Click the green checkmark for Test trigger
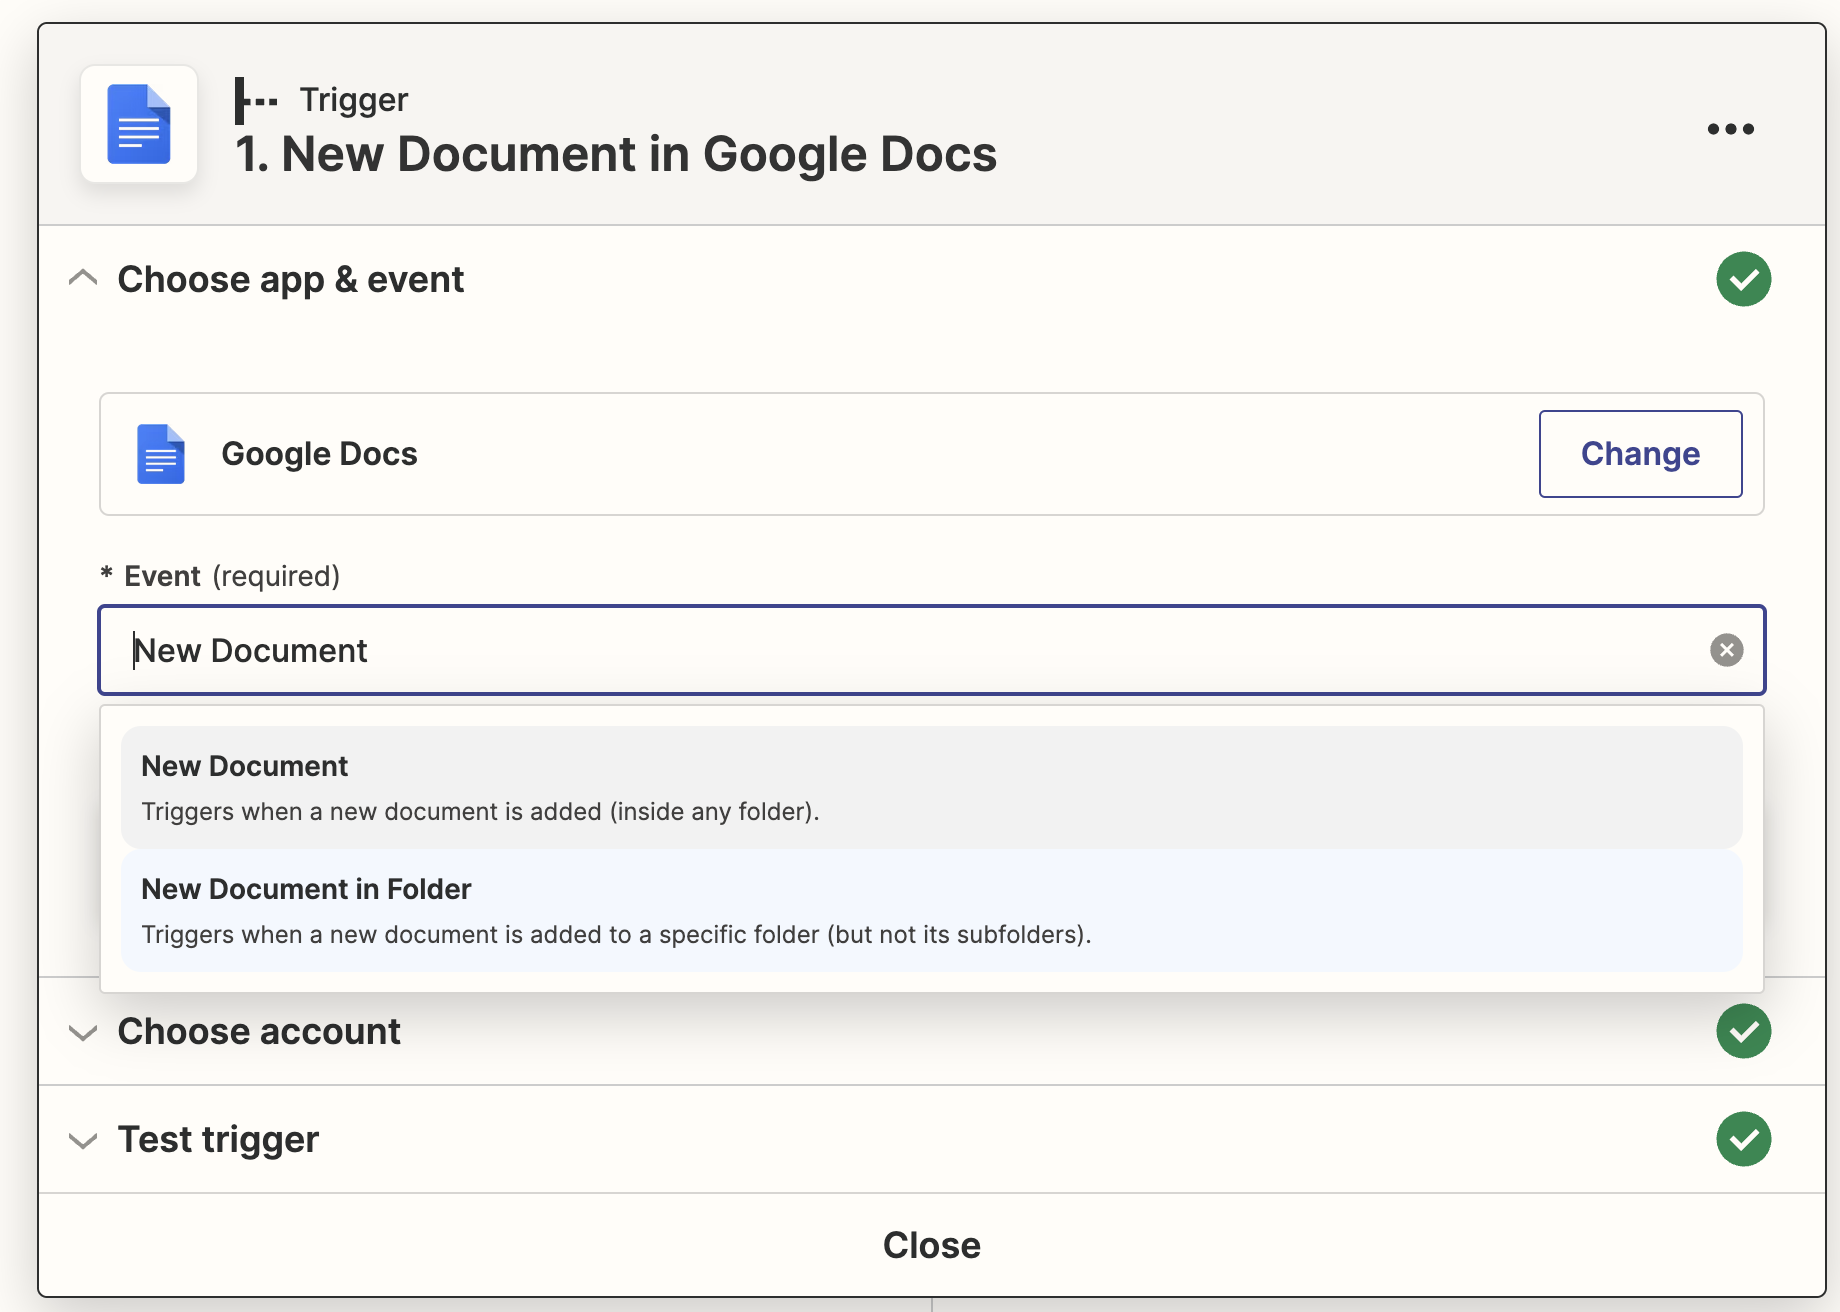The width and height of the screenshot is (1840, 1312). 1743,1139
